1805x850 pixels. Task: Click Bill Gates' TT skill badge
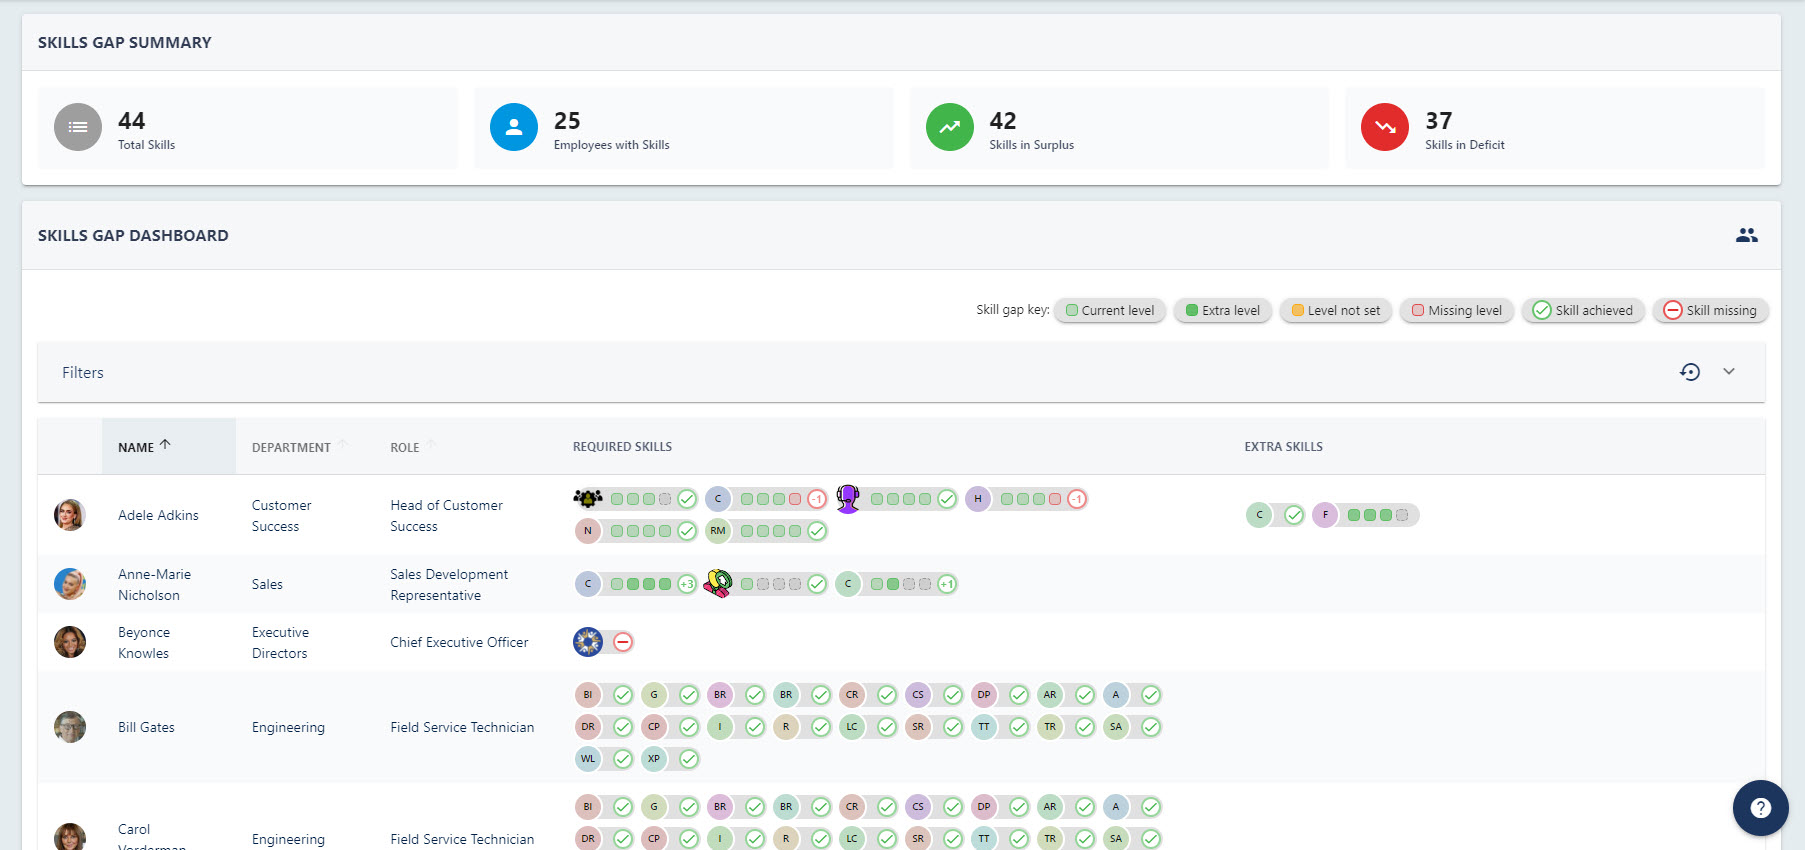pos(984,727)
